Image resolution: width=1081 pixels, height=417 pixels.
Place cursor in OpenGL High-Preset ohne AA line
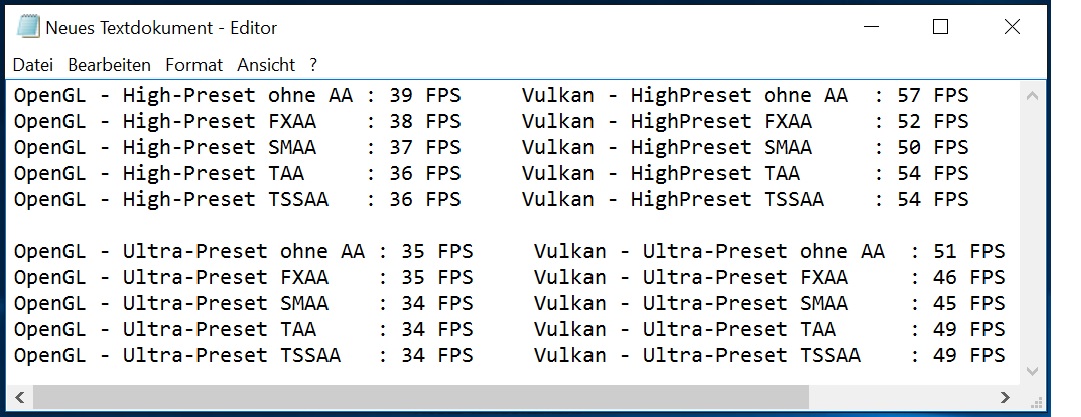[x=237, y=95]
